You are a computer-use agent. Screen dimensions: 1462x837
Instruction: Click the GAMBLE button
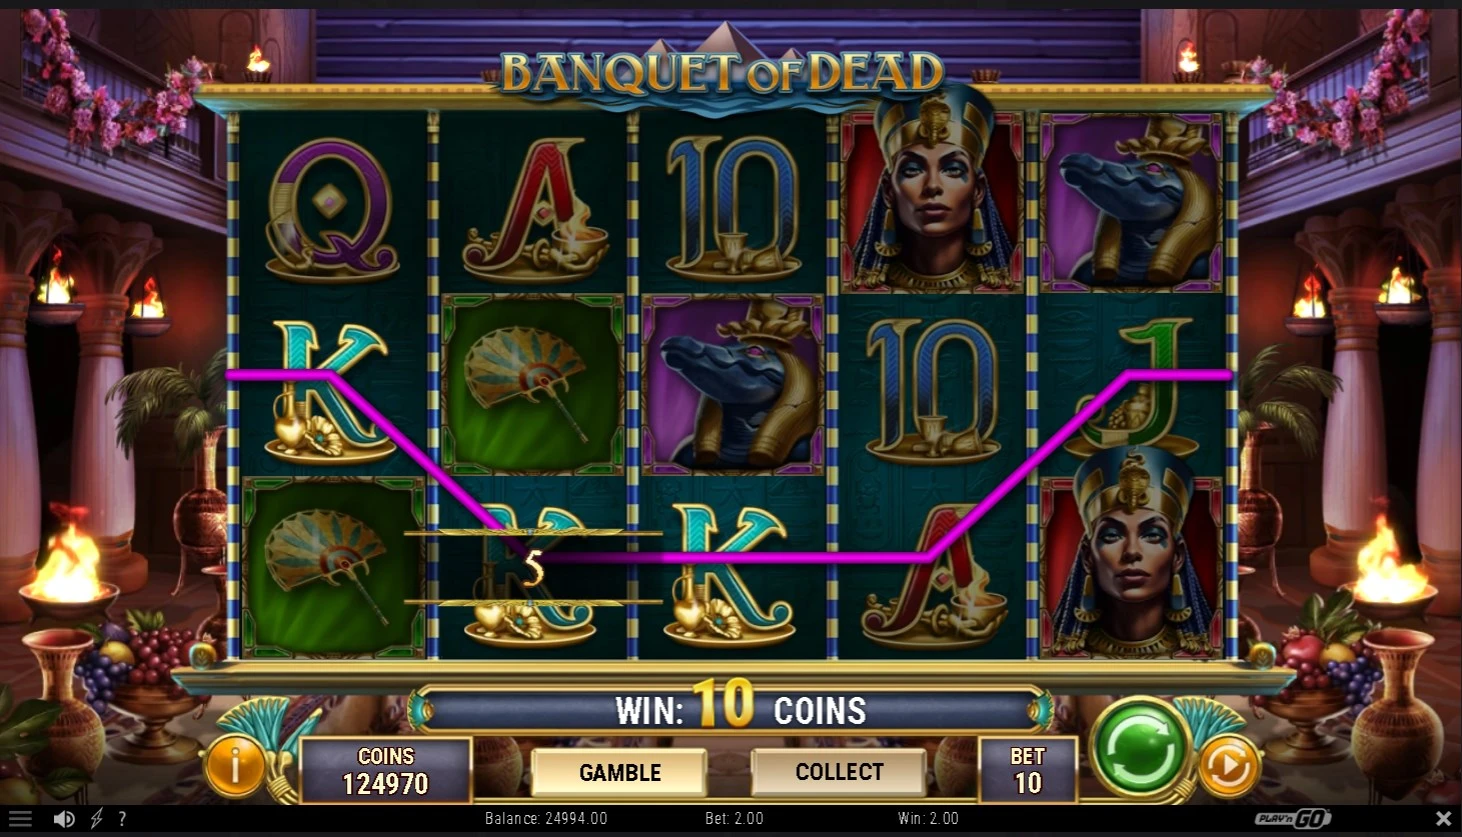click(x=620, y=772)
